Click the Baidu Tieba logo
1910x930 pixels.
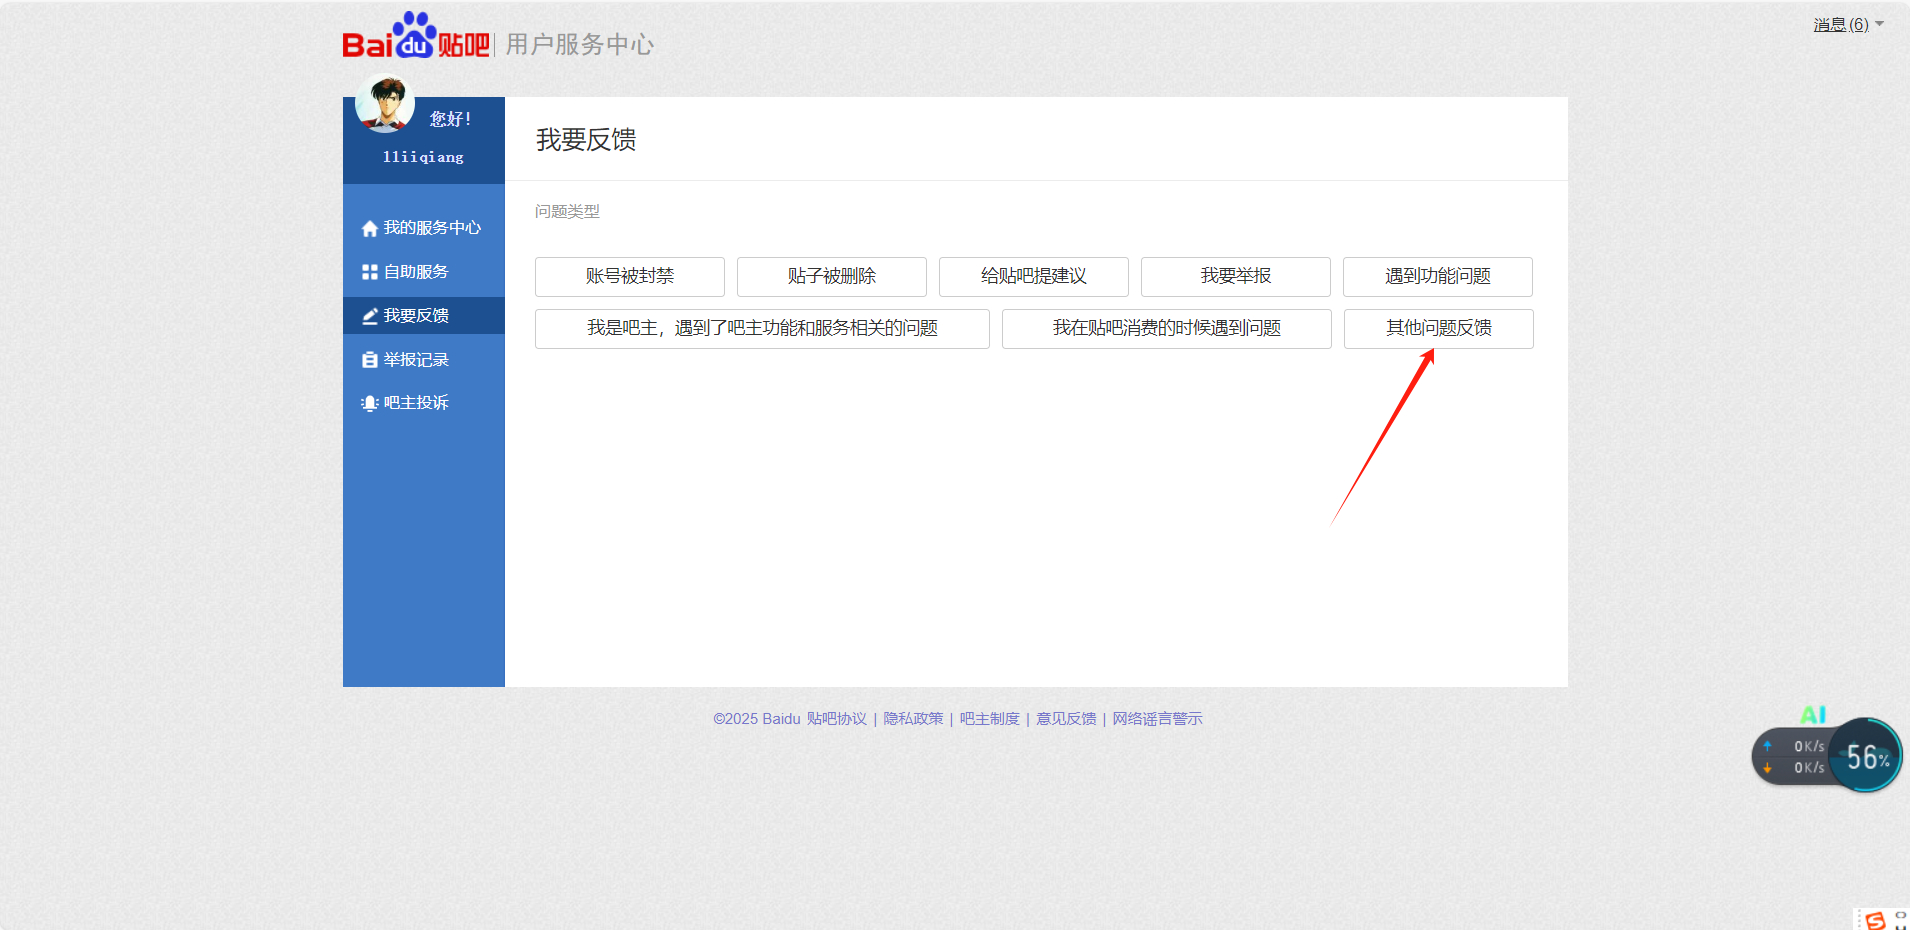pos(415,38)
